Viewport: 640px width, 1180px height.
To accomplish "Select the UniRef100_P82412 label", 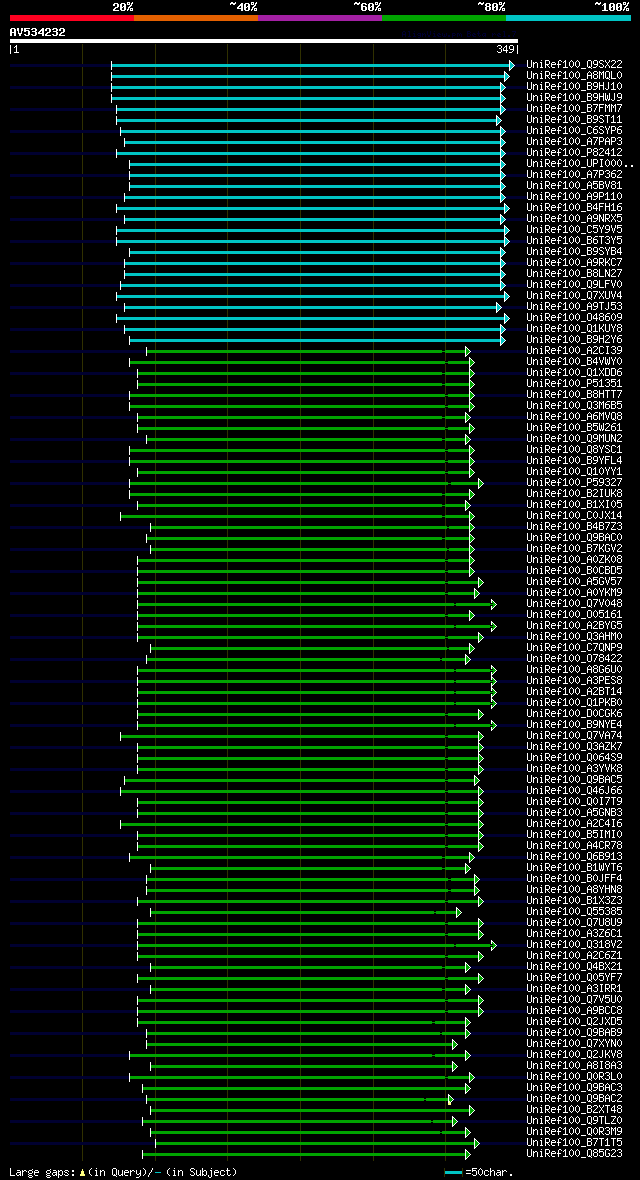I will pyautogui.click(x=574, y=153).
